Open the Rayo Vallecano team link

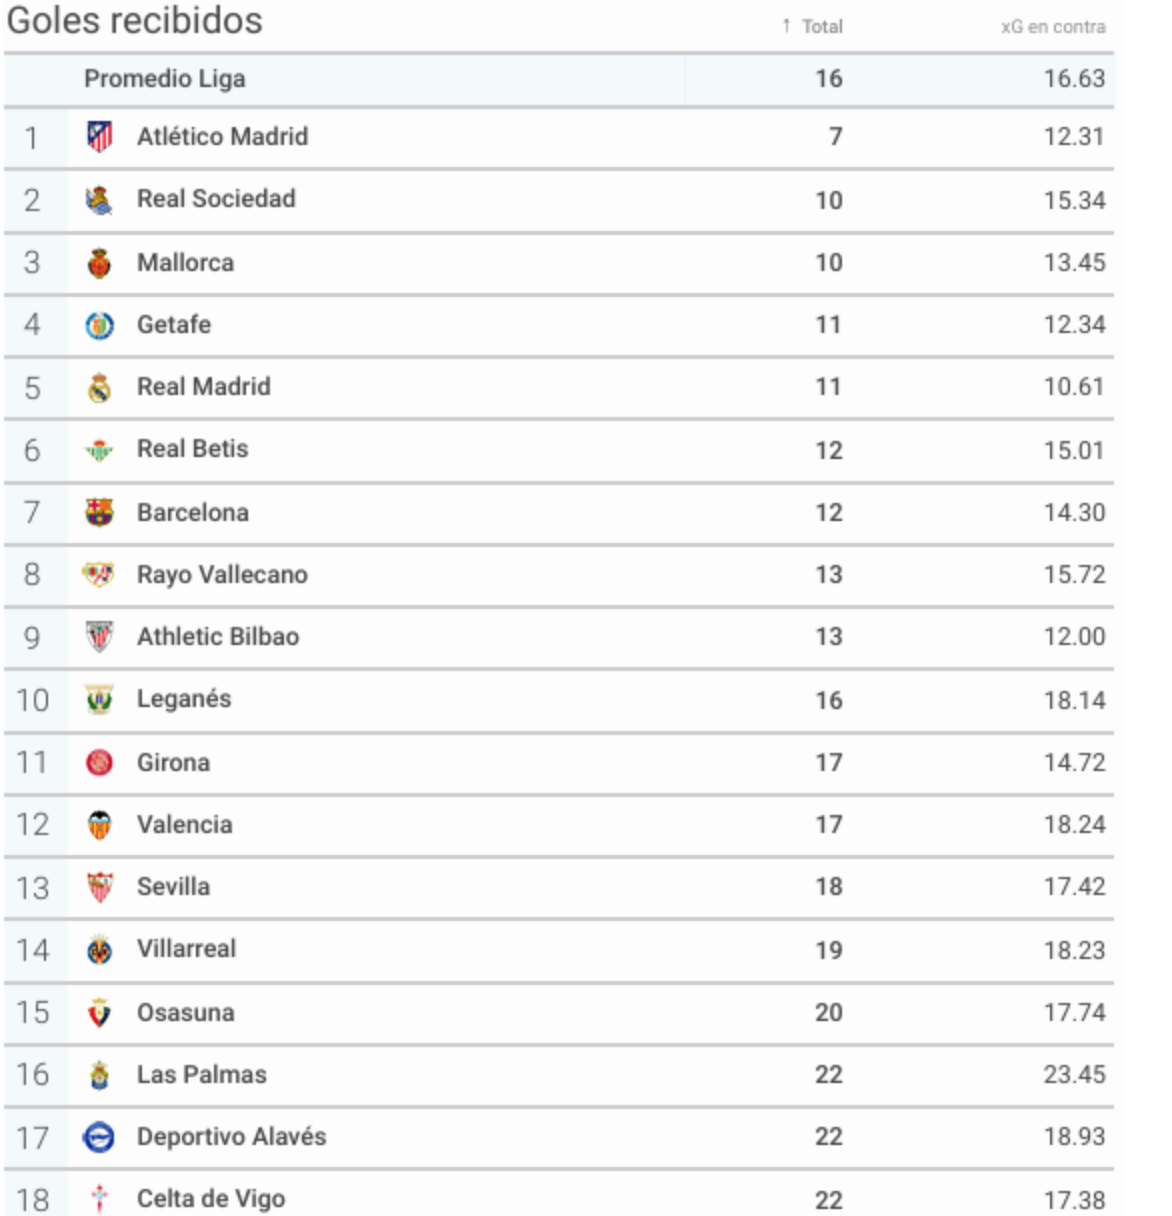[222, 575]
